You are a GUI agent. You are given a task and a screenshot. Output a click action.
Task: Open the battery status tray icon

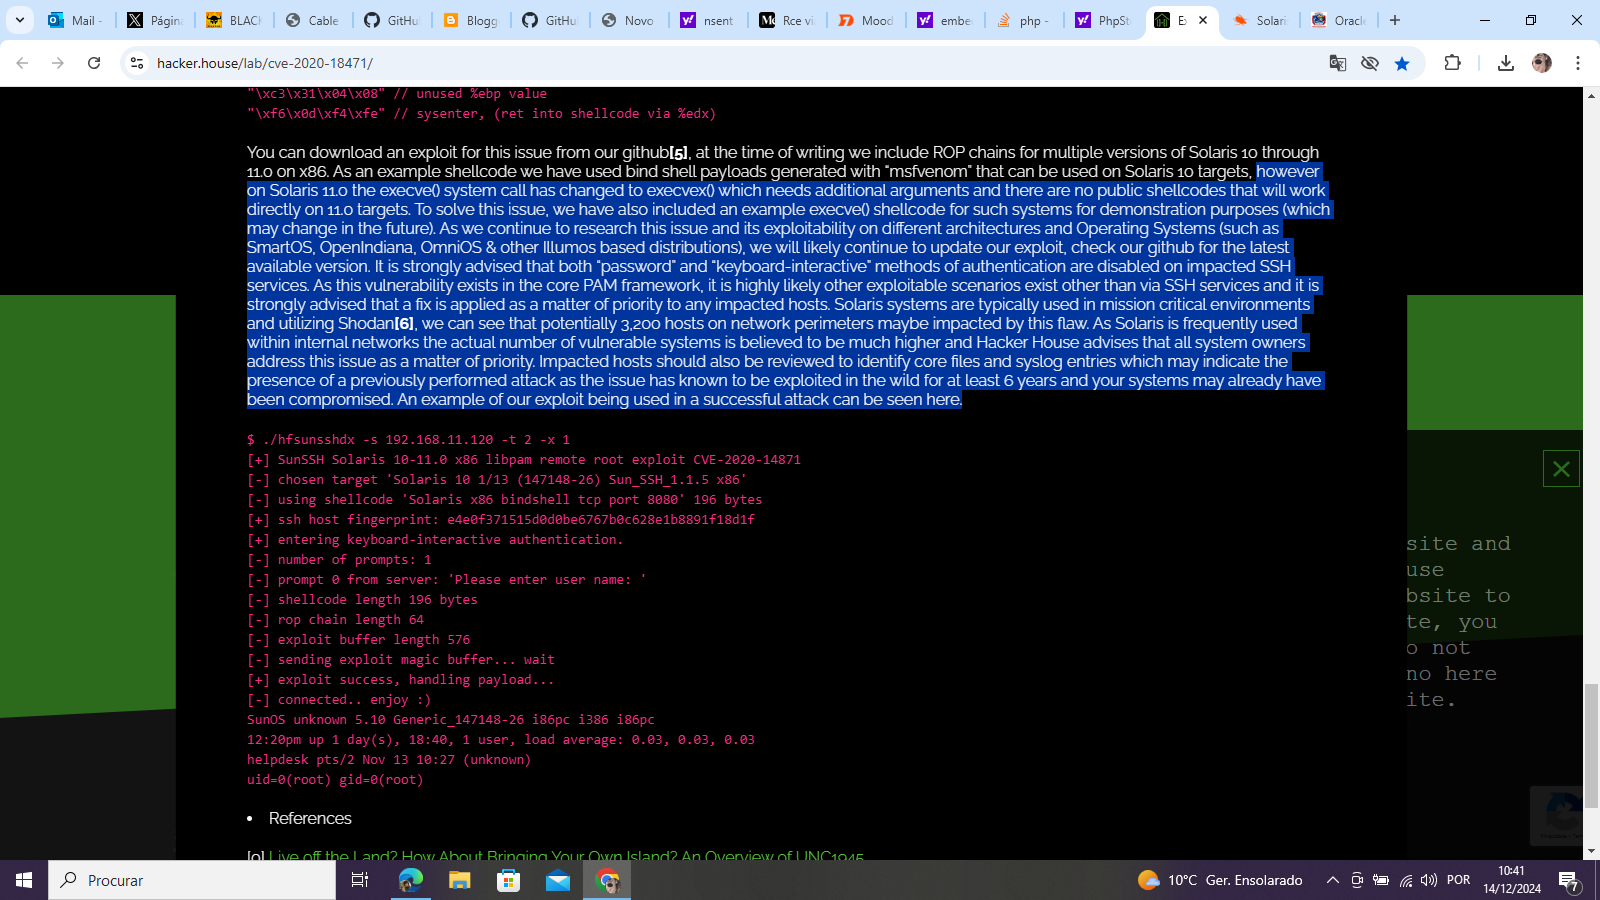click(x=1381, y=880)
